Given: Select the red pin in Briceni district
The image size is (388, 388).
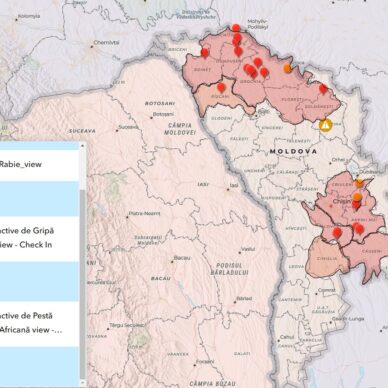Looking at the screenshot, I should coord(205,53).
